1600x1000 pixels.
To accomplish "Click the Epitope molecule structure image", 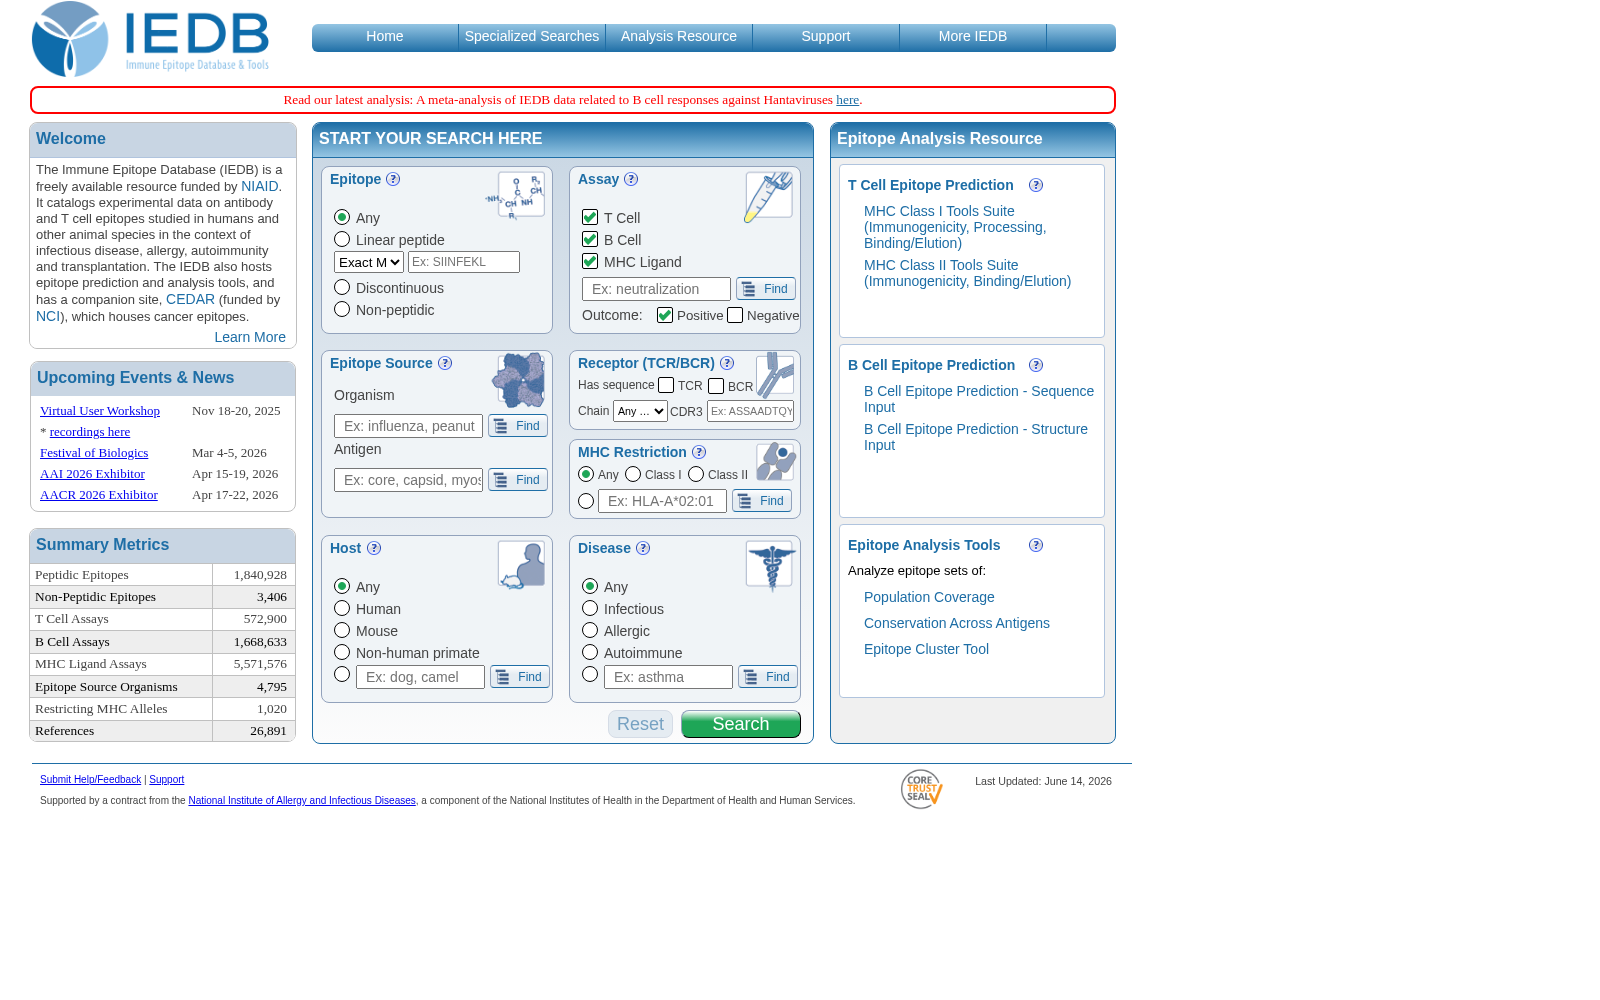I will pos(516,196).
